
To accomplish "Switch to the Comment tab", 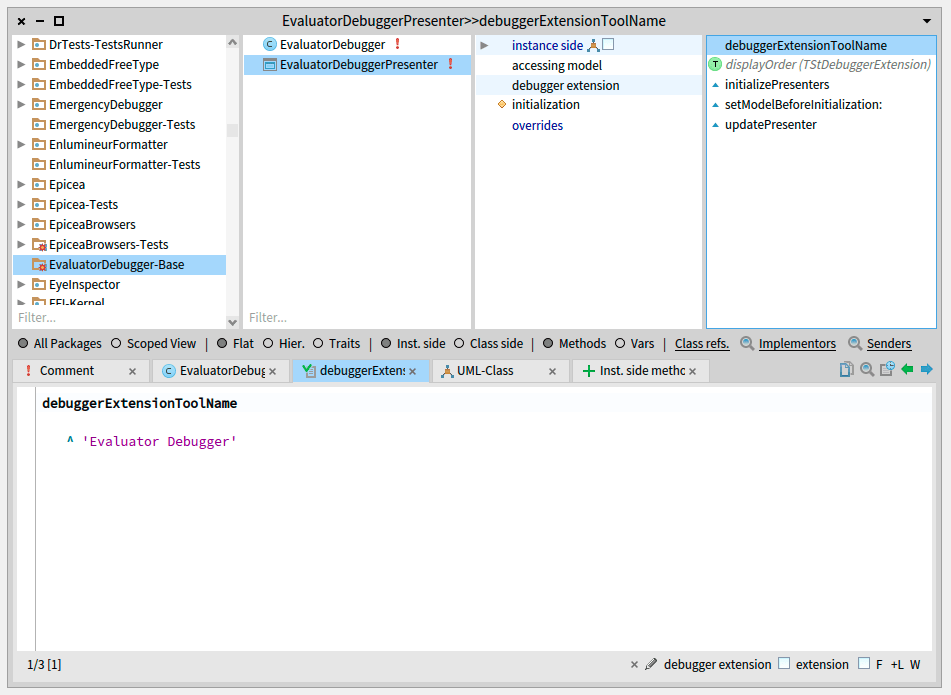I will (66, 371).
